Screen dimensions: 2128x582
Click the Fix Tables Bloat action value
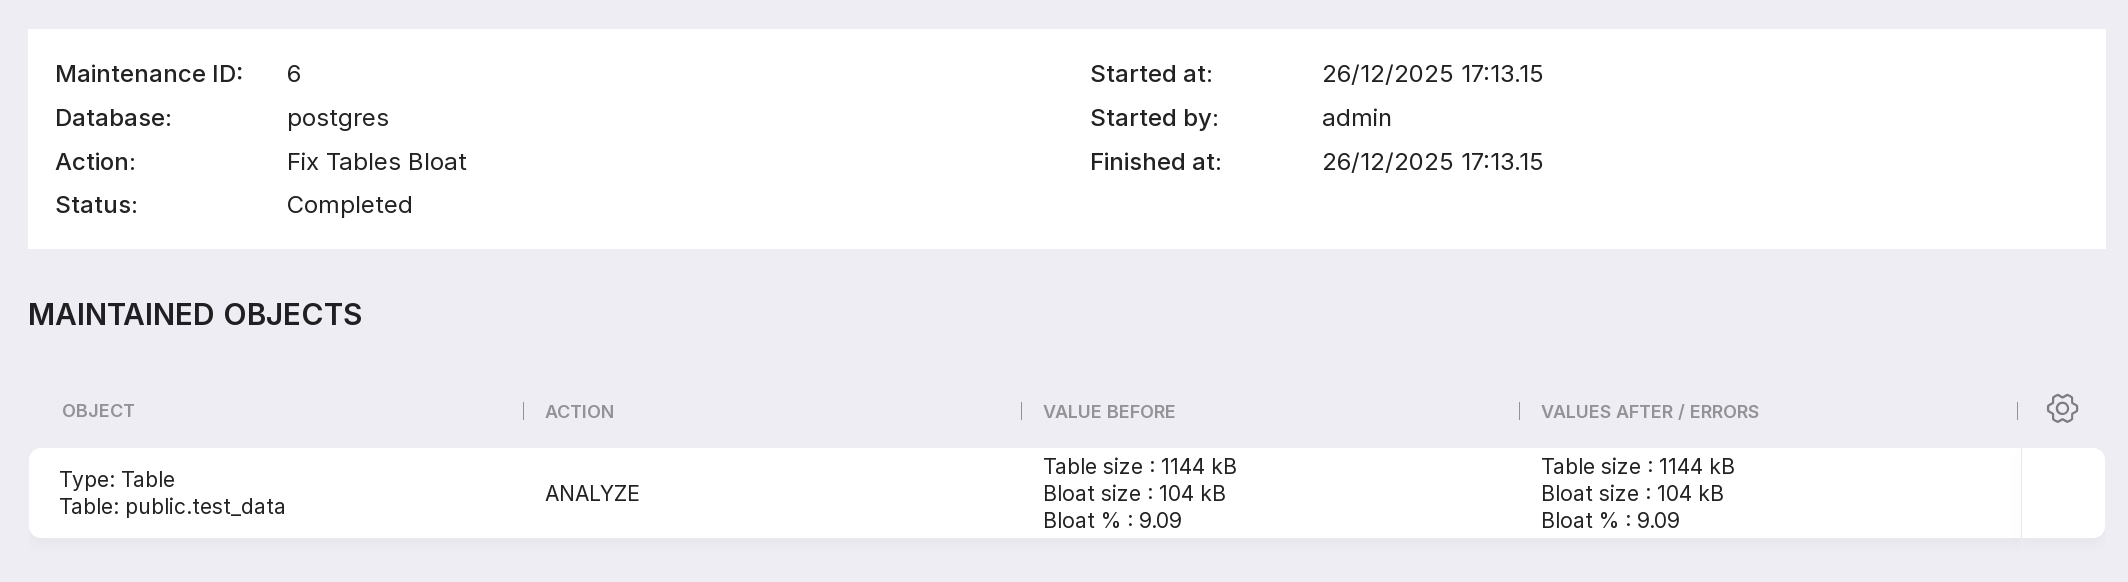click(x=376, y=162)
